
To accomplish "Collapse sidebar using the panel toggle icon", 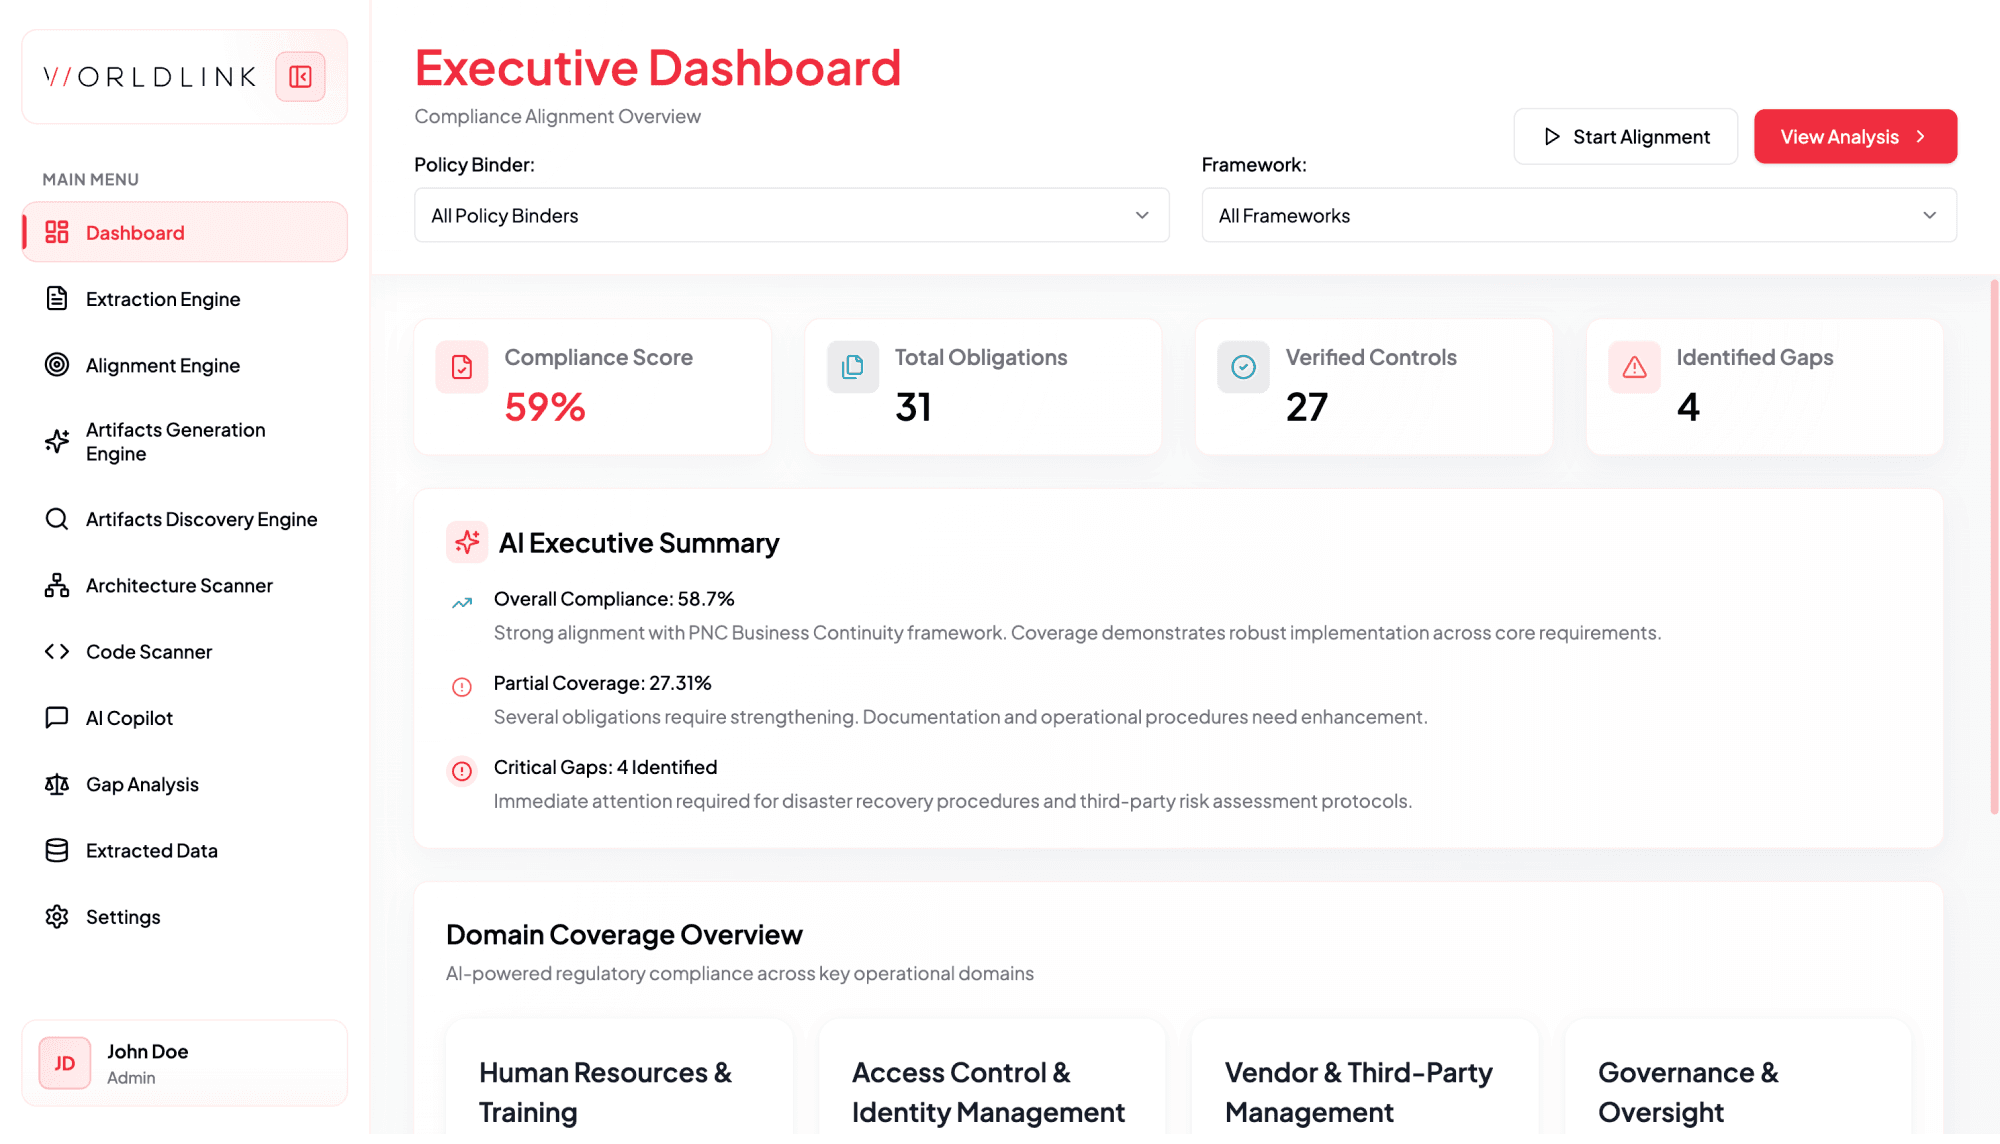I will click(x=300, y=77).
